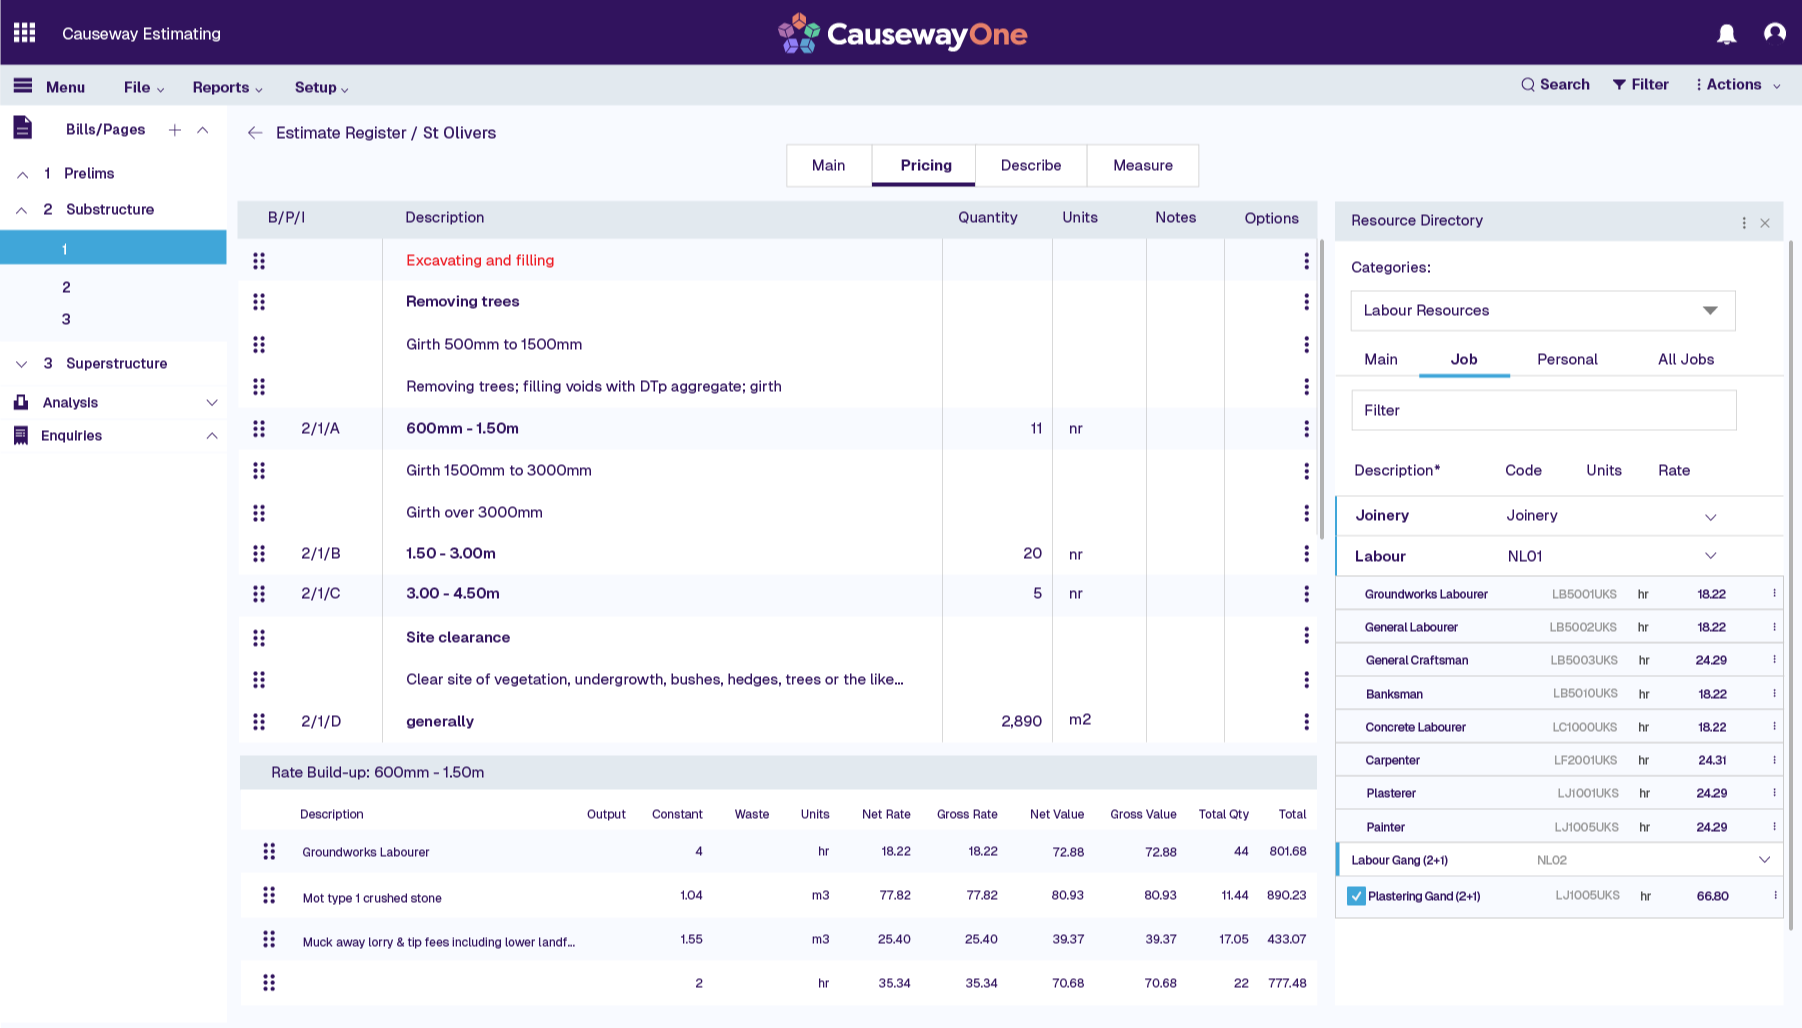
Task: Open the Filter tool in the toolbar
Action: coord(1621,85)
